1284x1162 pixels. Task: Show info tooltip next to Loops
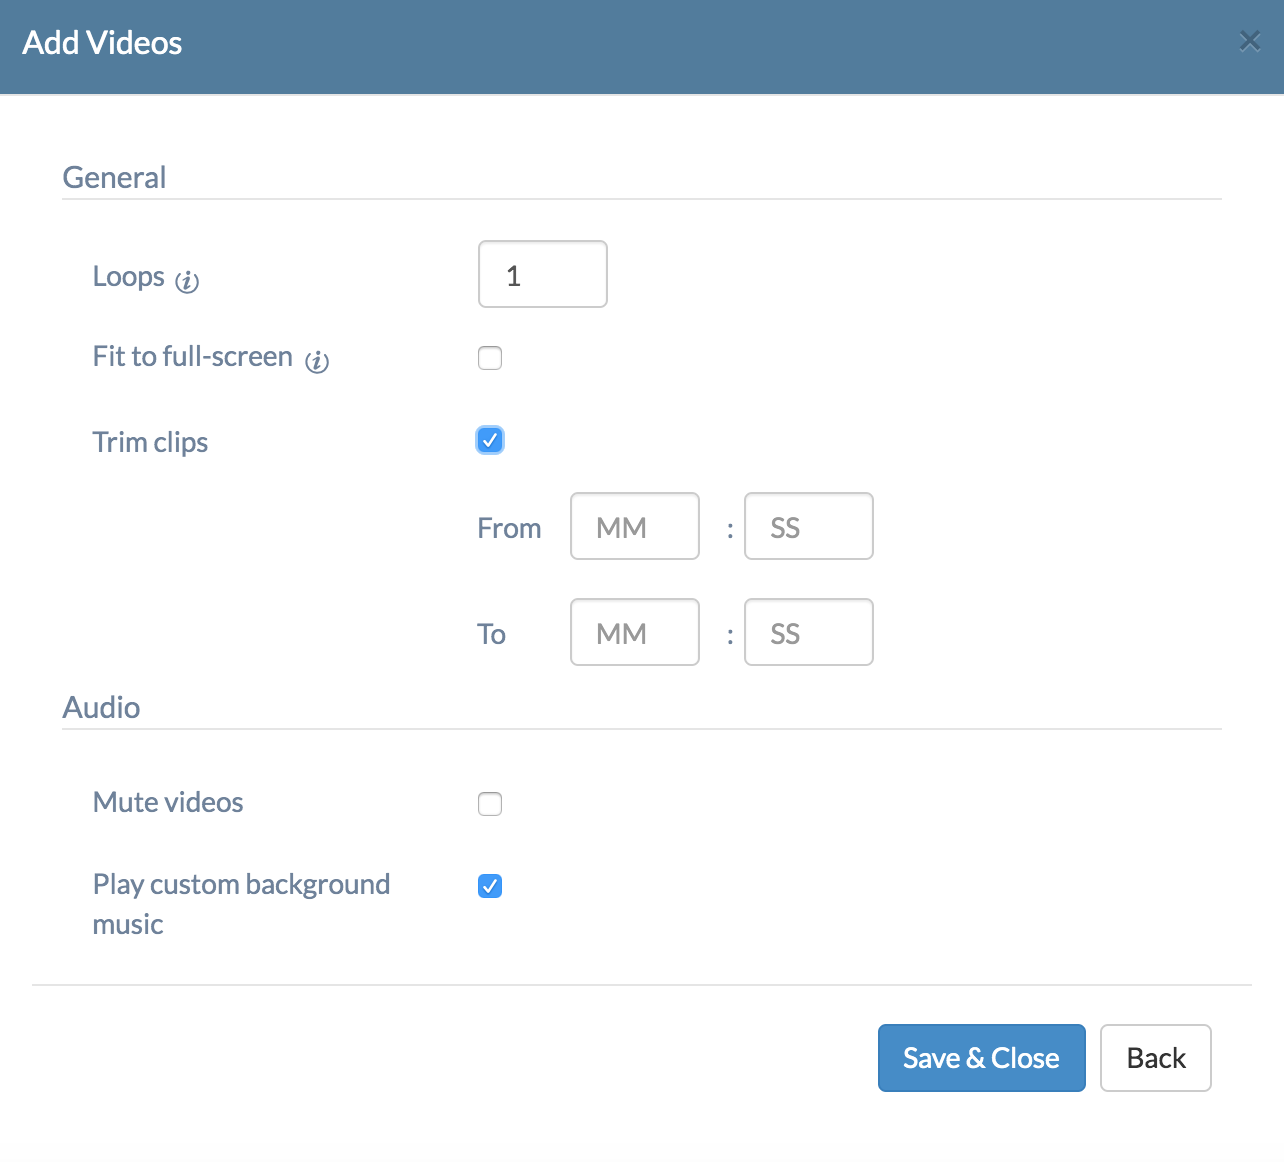[x=187, y=282]
